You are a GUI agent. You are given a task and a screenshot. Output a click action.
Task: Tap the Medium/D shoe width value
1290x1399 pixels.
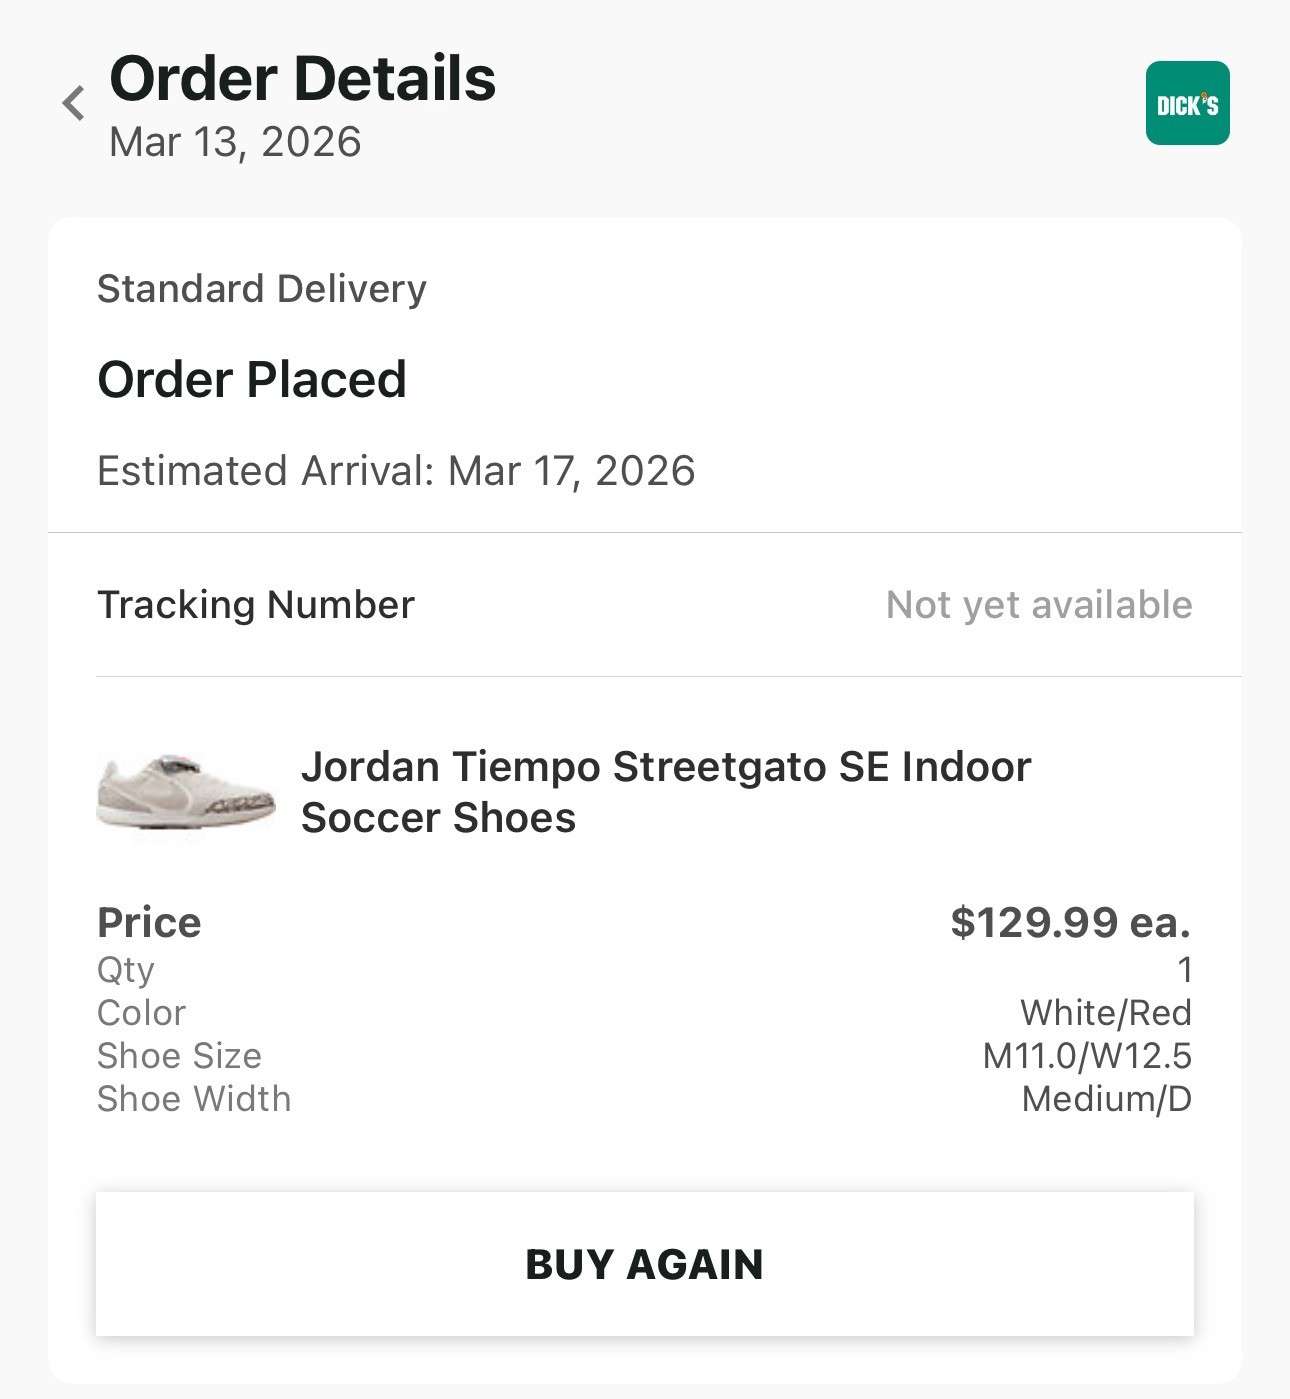pyautogui.click(x=1106, y=1099)
